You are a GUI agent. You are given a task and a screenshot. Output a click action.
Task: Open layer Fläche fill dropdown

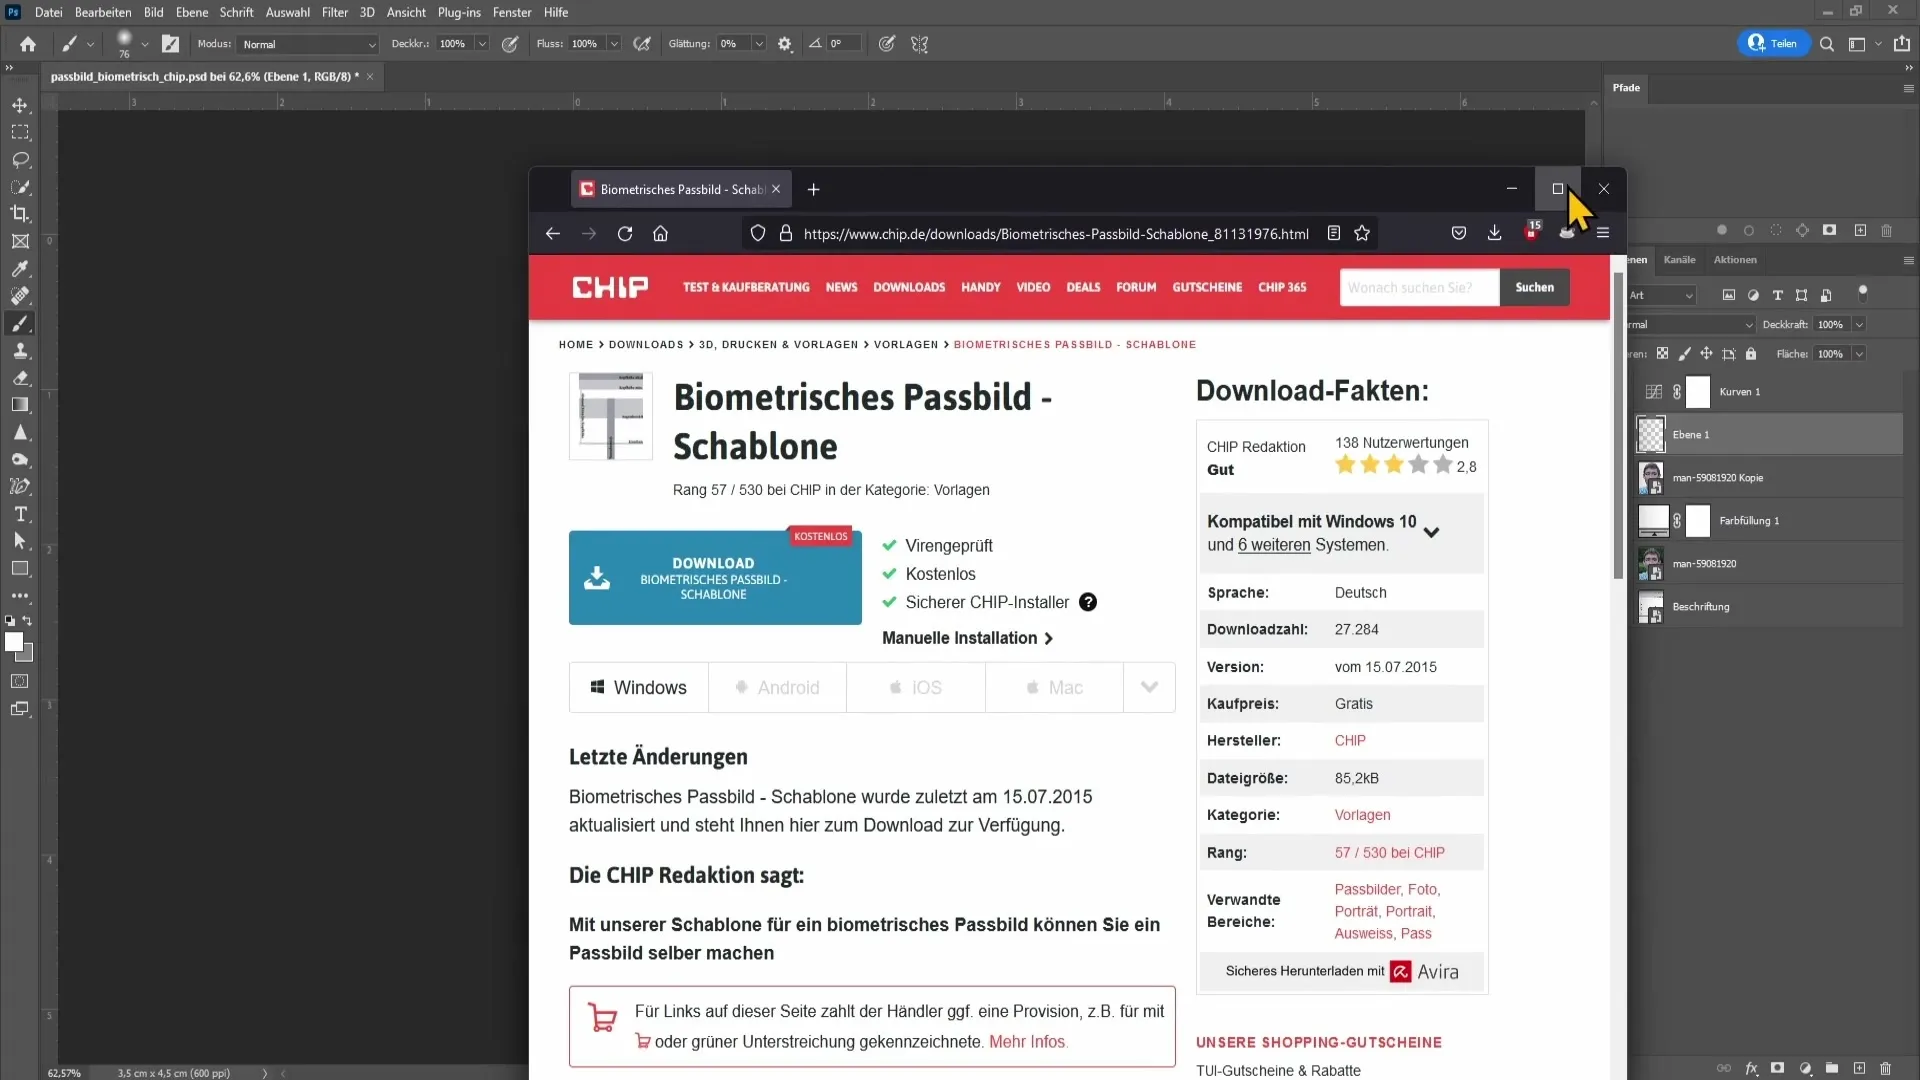coord(1859,354)
